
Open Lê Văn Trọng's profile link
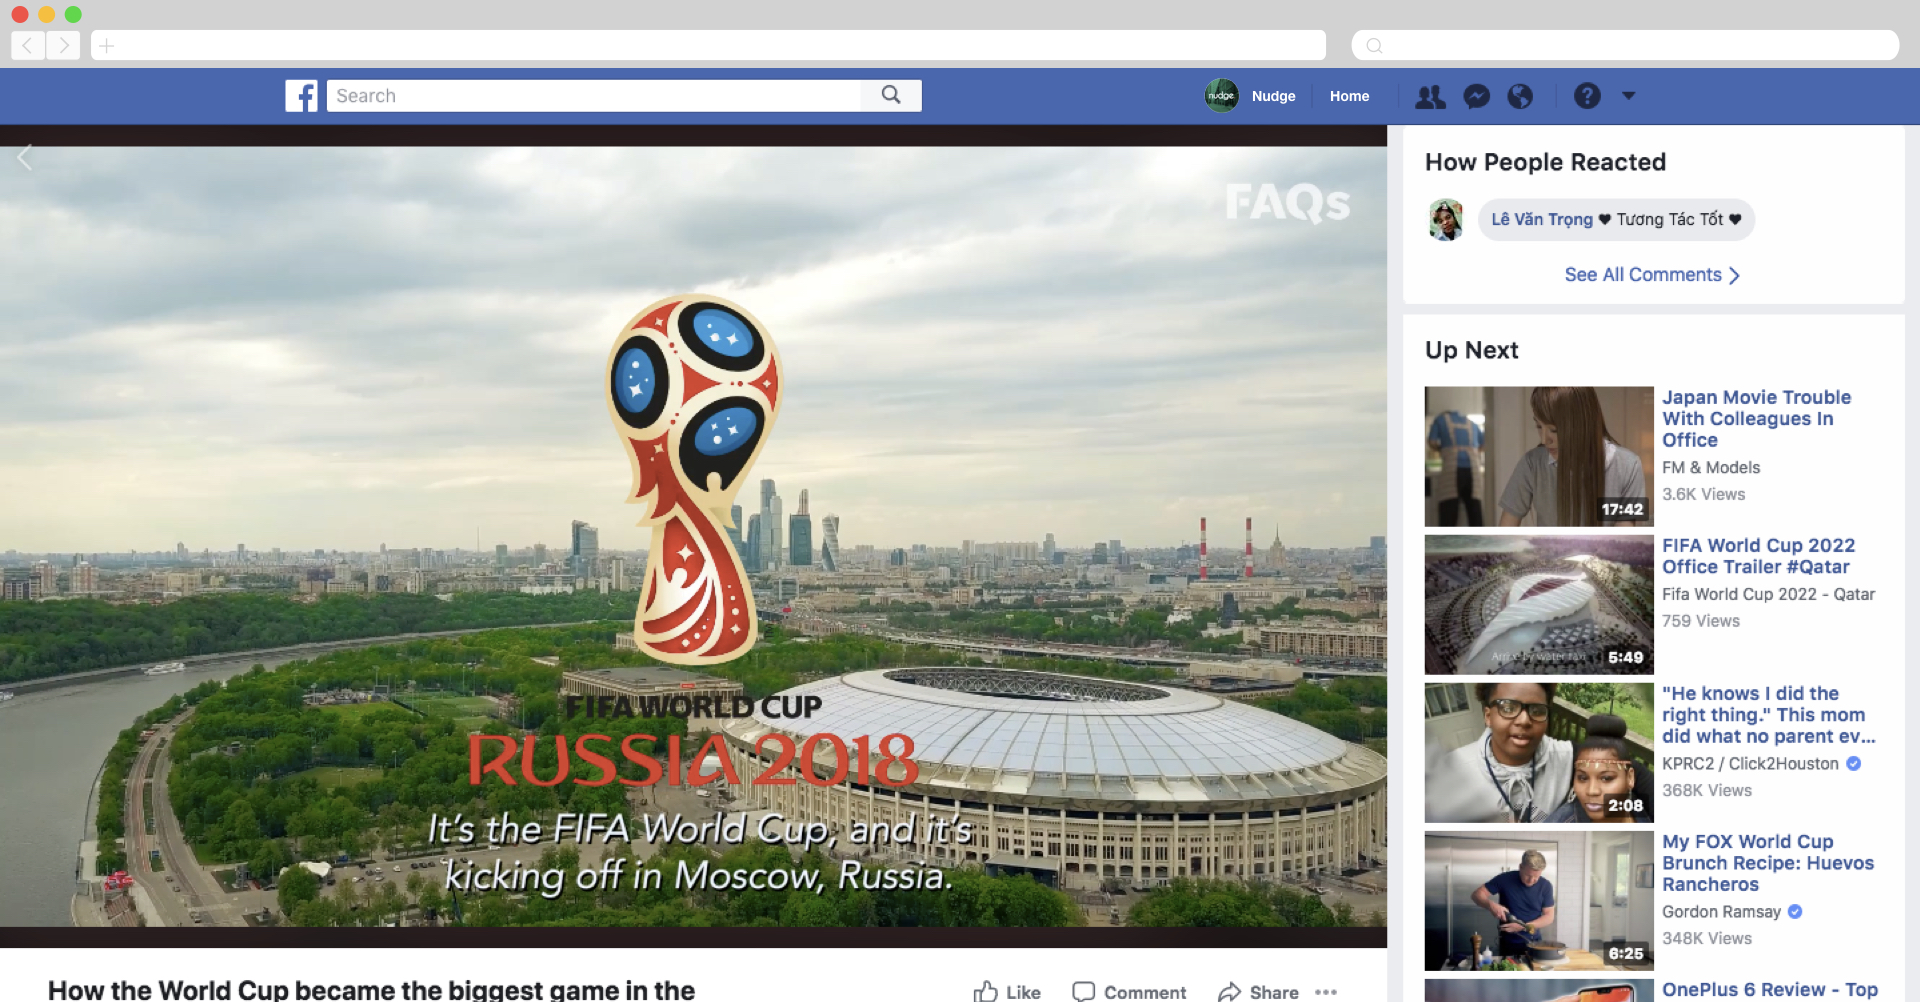1542,219
